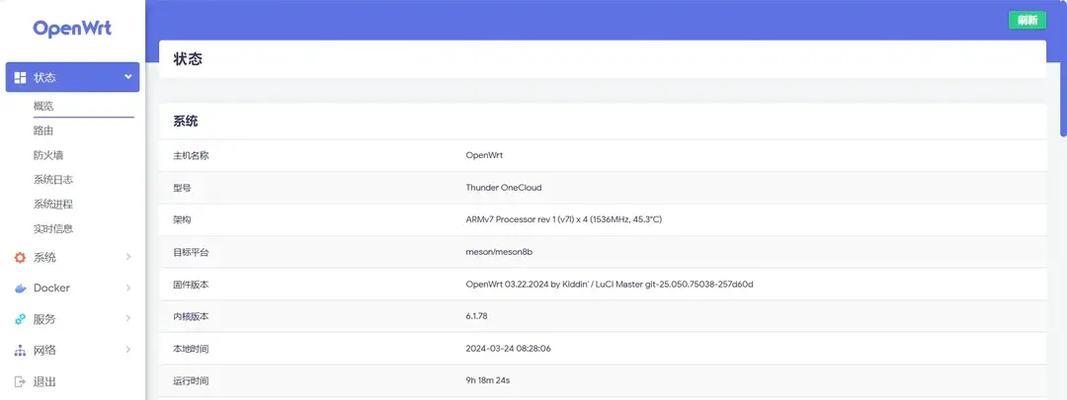Screen dimensions: 1067x400
Task: Open the 概览 submenu item
Action: point(44,106)
